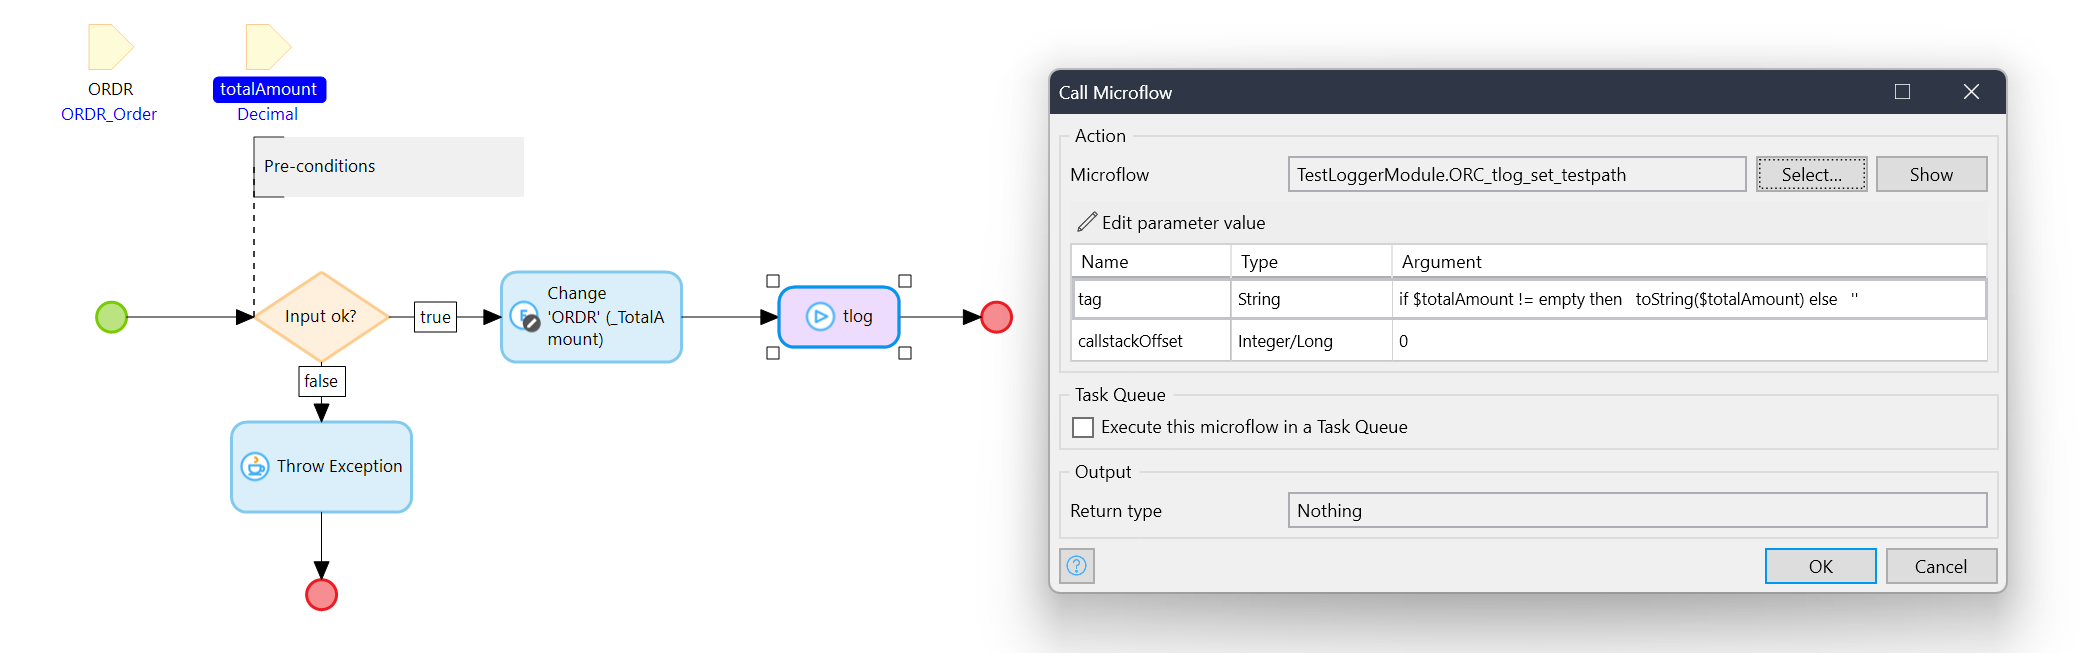This screenshot has height=653, width=2083.
Task: Click the ORDR parameter icon
Action: click(x=110, y=47)
